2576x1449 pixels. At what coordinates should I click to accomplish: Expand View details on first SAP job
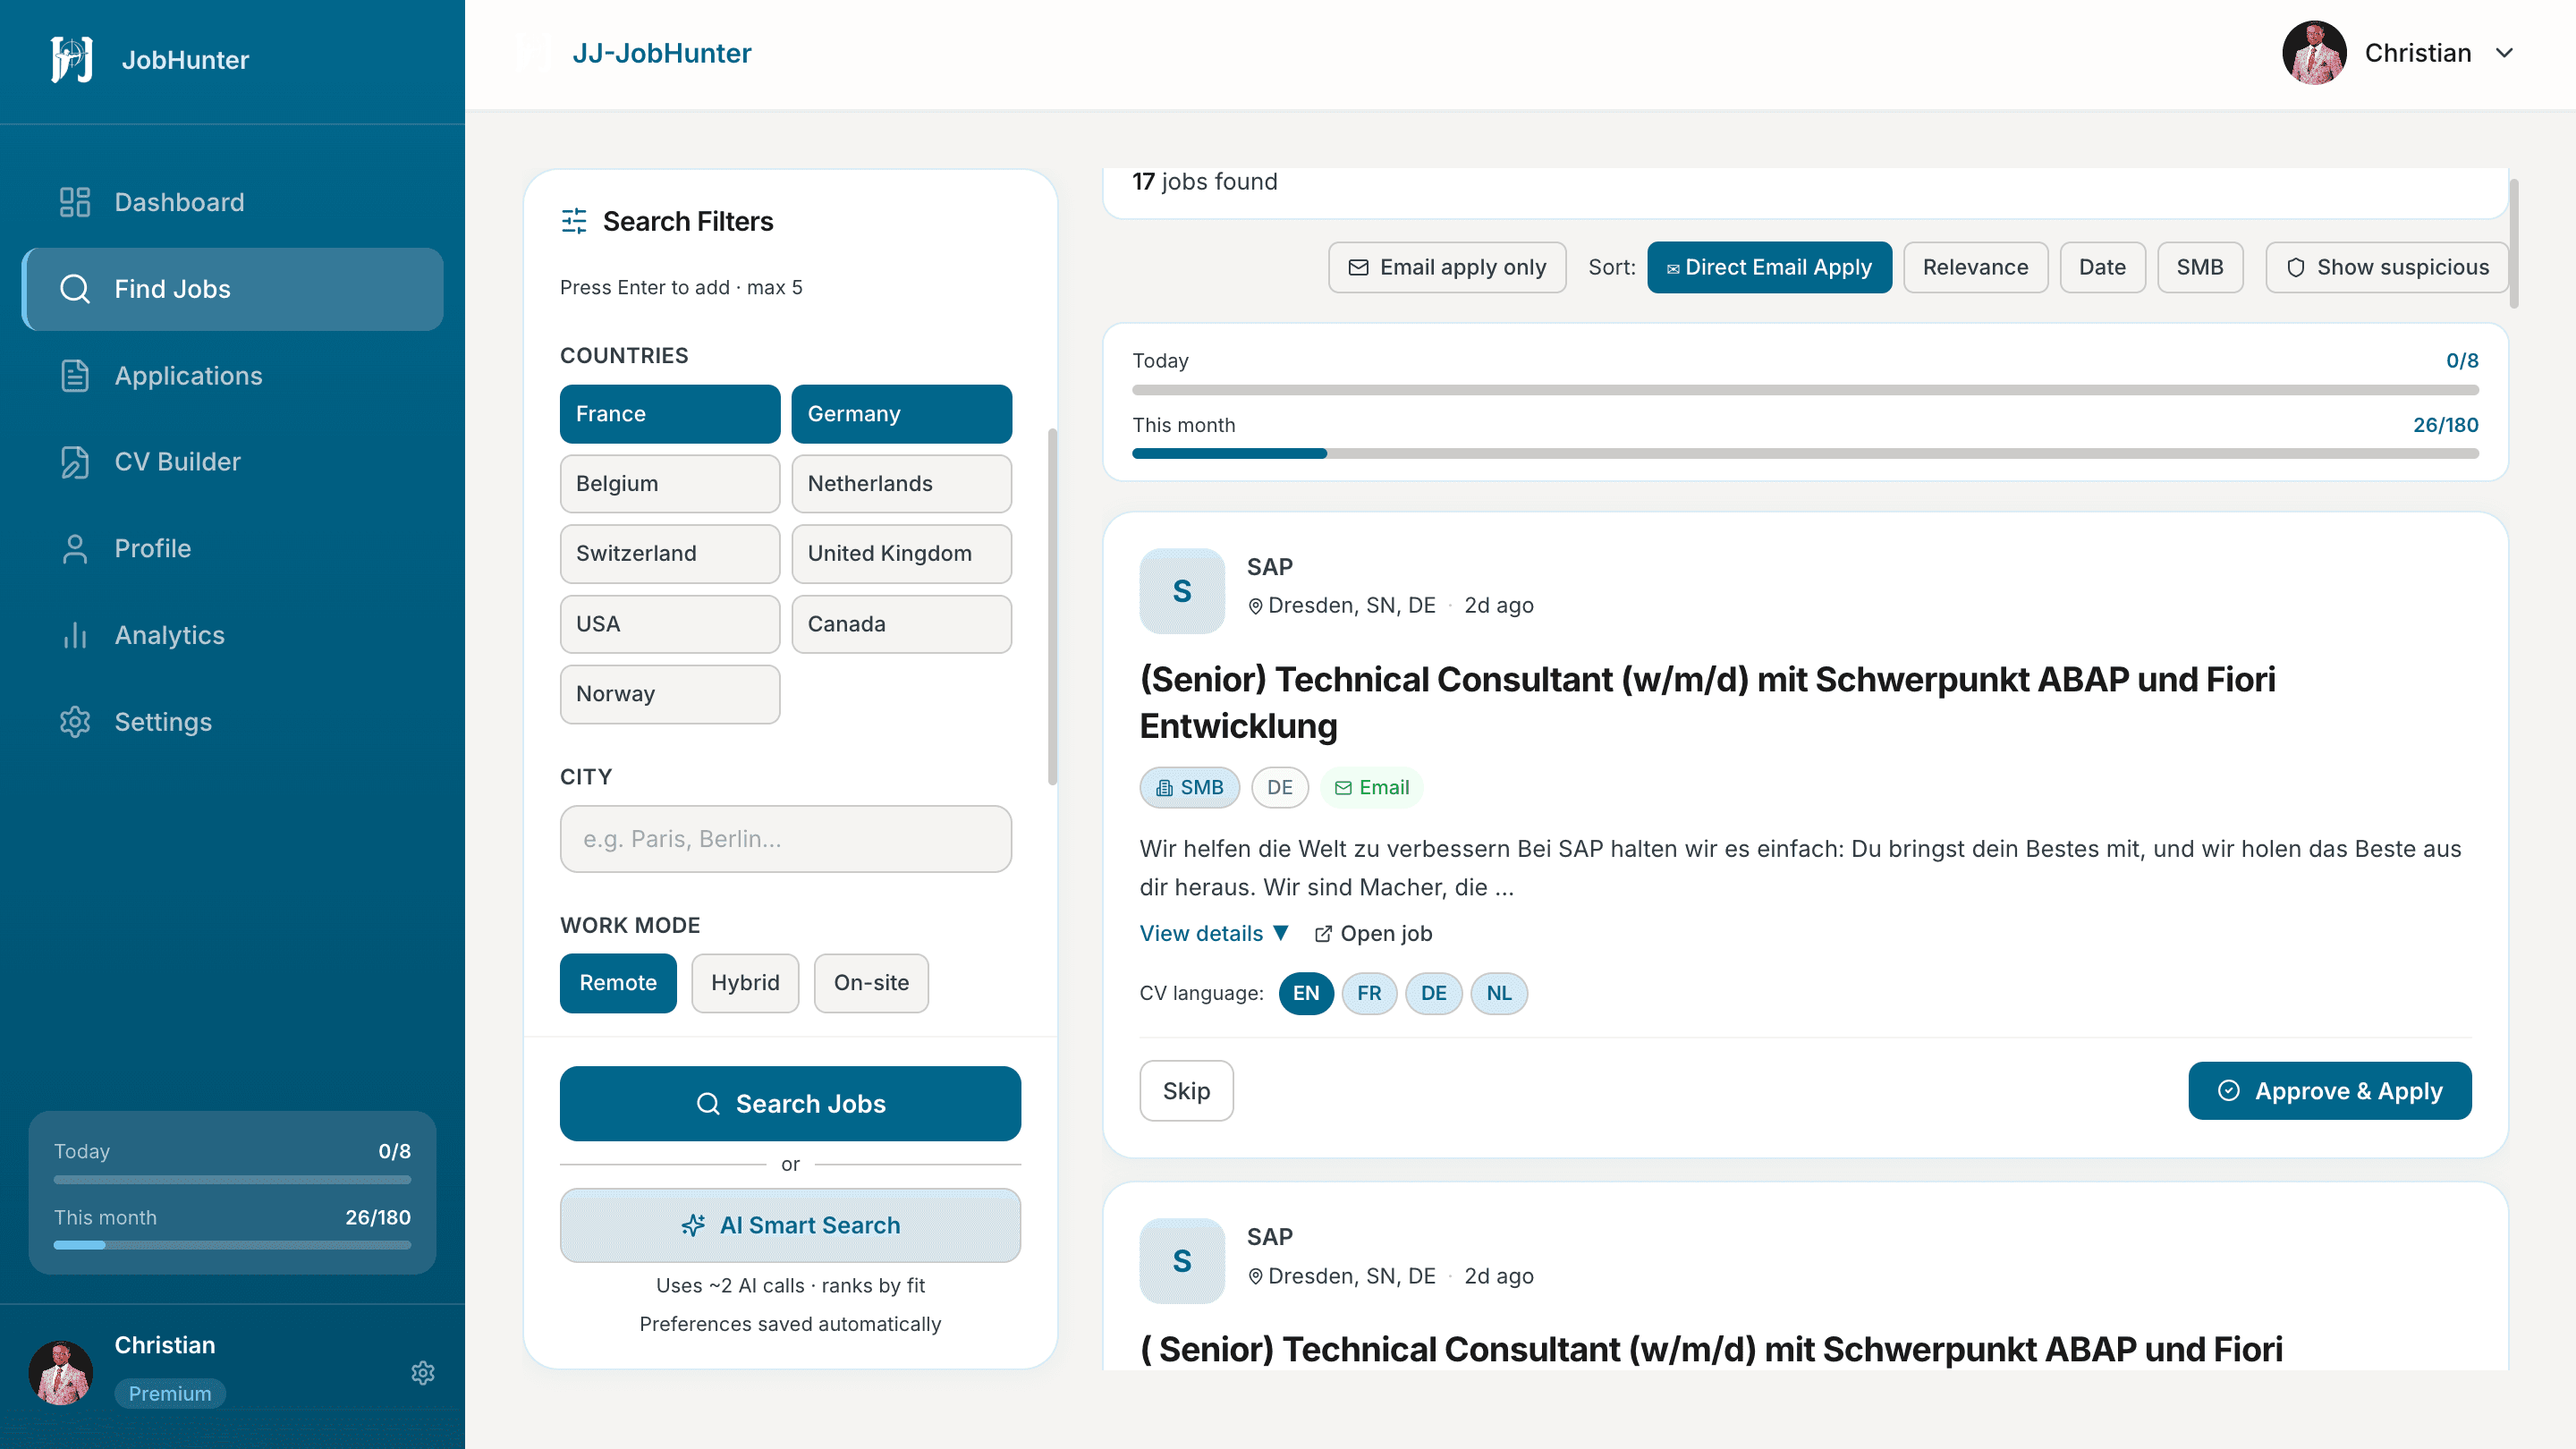pyautogui.click(x=1214, y=933)
